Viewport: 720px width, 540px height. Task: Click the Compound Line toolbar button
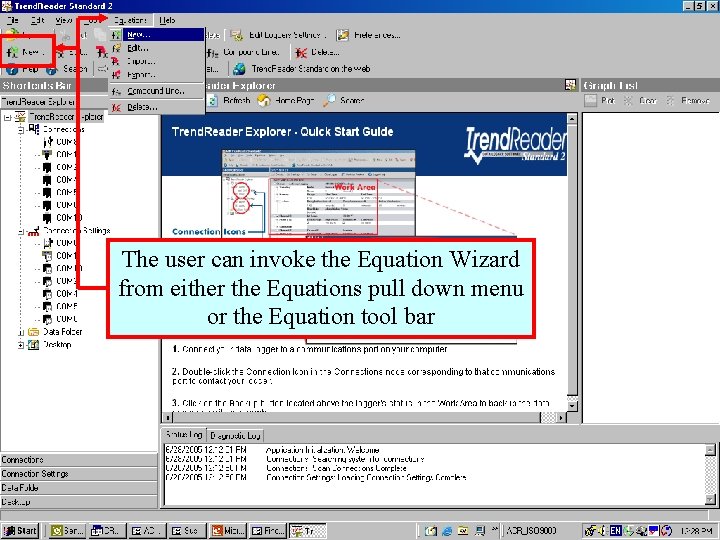click(x=242, y=52)
